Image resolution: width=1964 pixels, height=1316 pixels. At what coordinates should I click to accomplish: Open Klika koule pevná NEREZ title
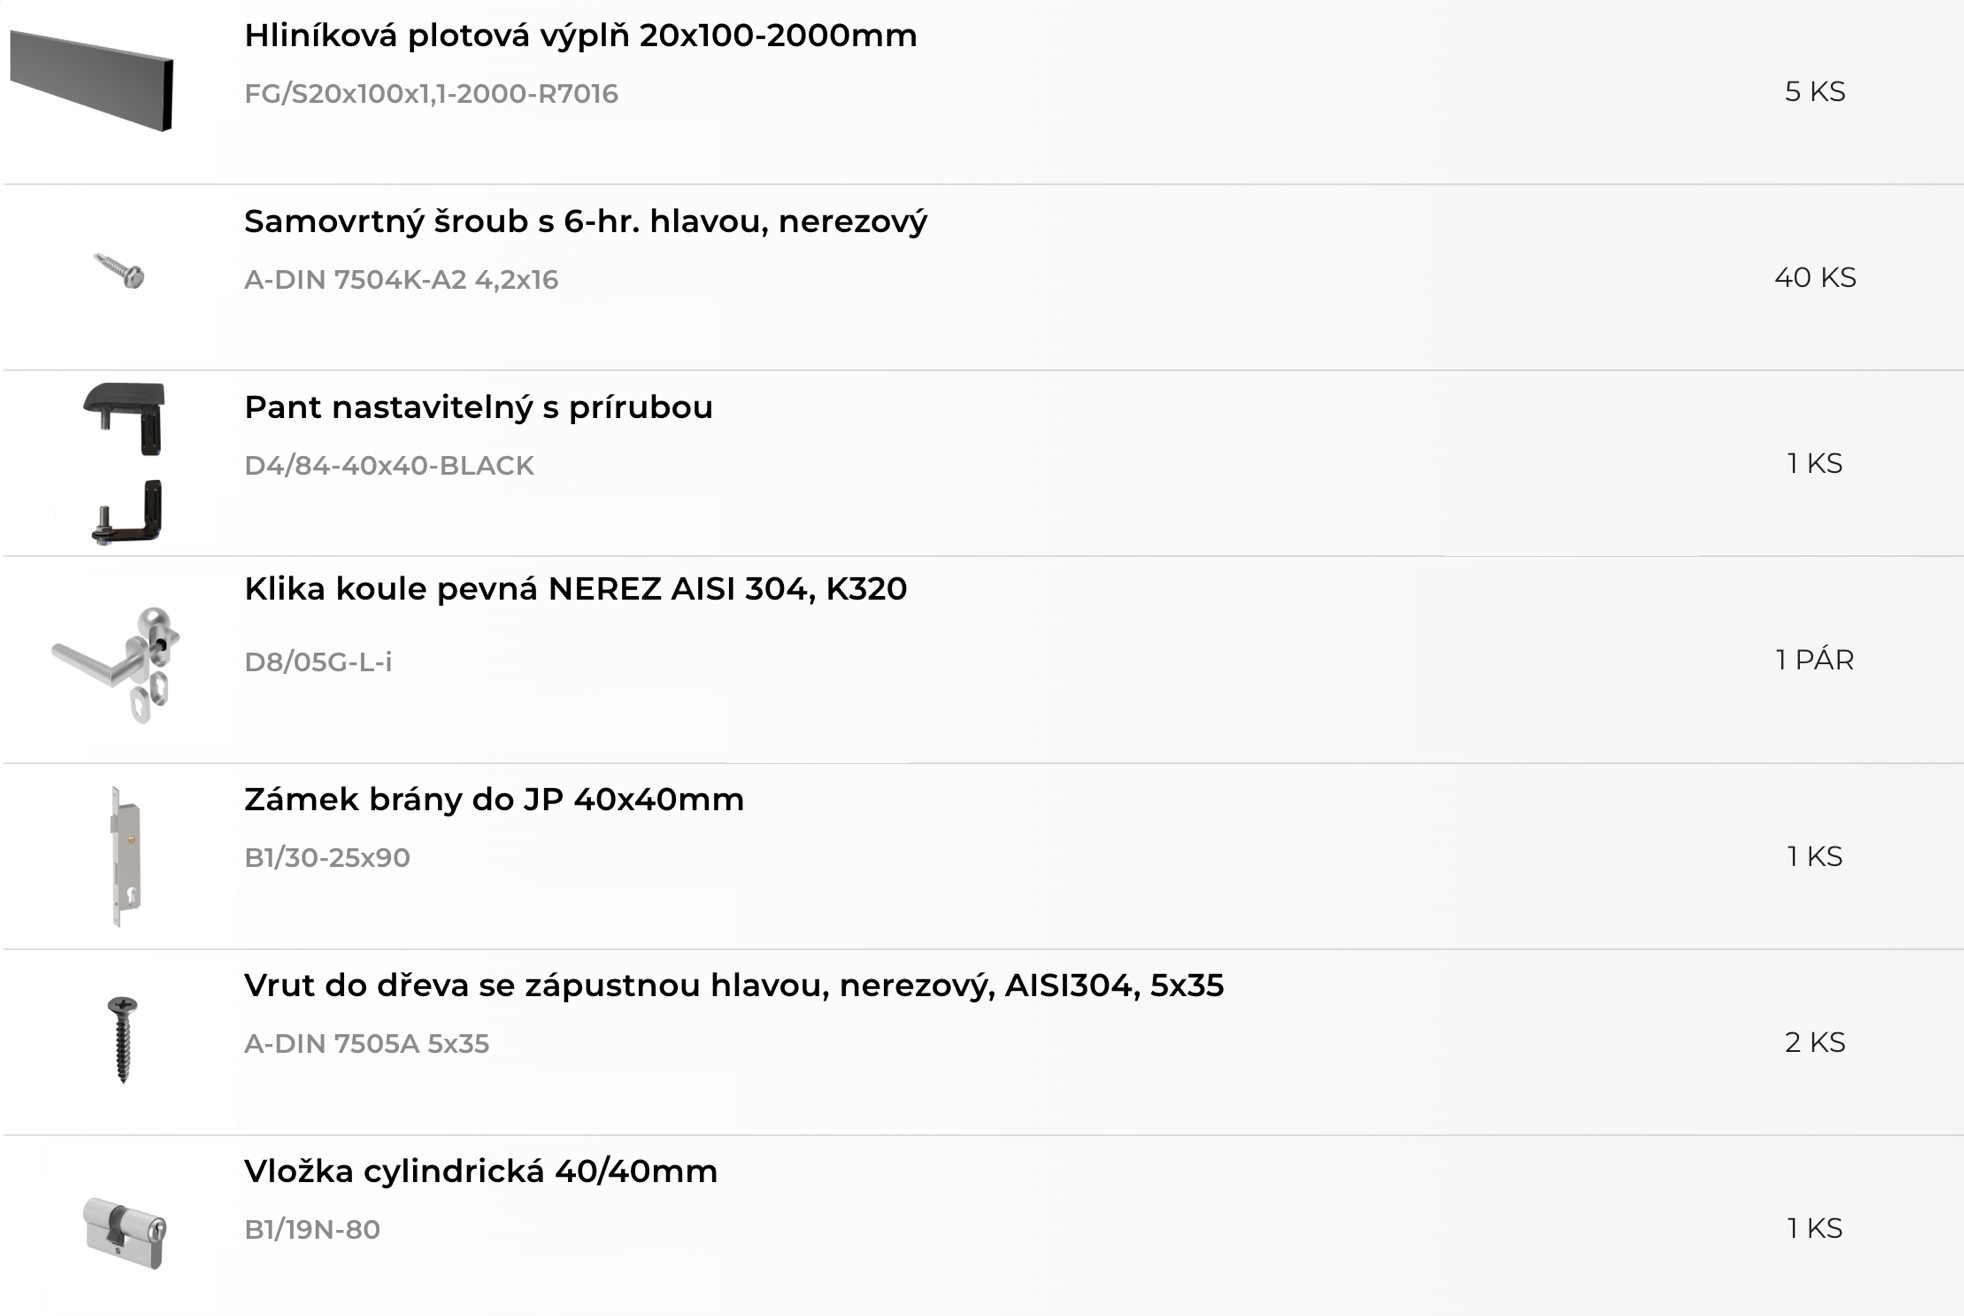[575, 589]
